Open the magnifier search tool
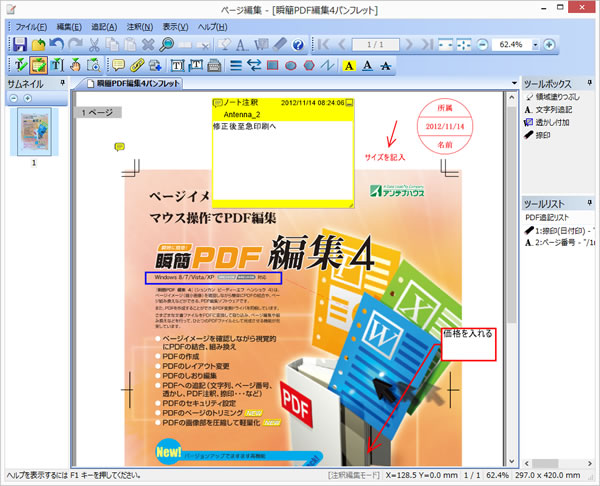This screenshot has height=486, width=600. [166, 44]
